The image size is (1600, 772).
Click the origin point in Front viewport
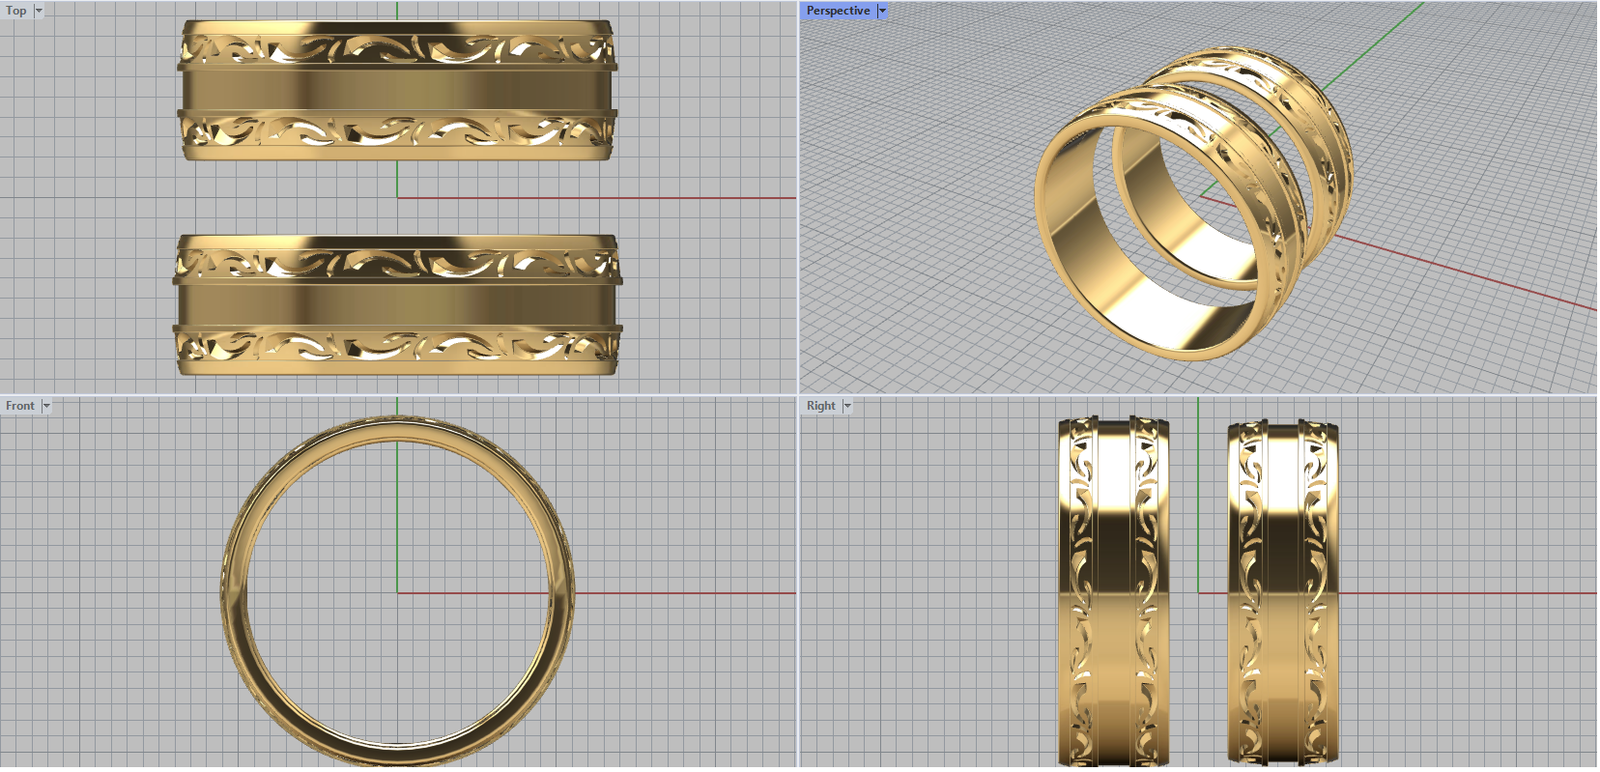397,593
